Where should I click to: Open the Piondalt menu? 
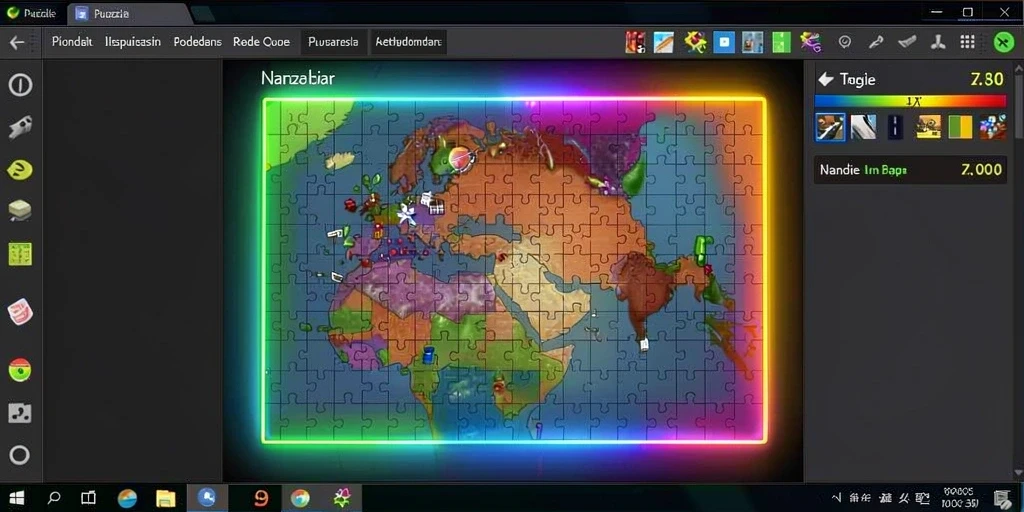click(x=72, y=42)
